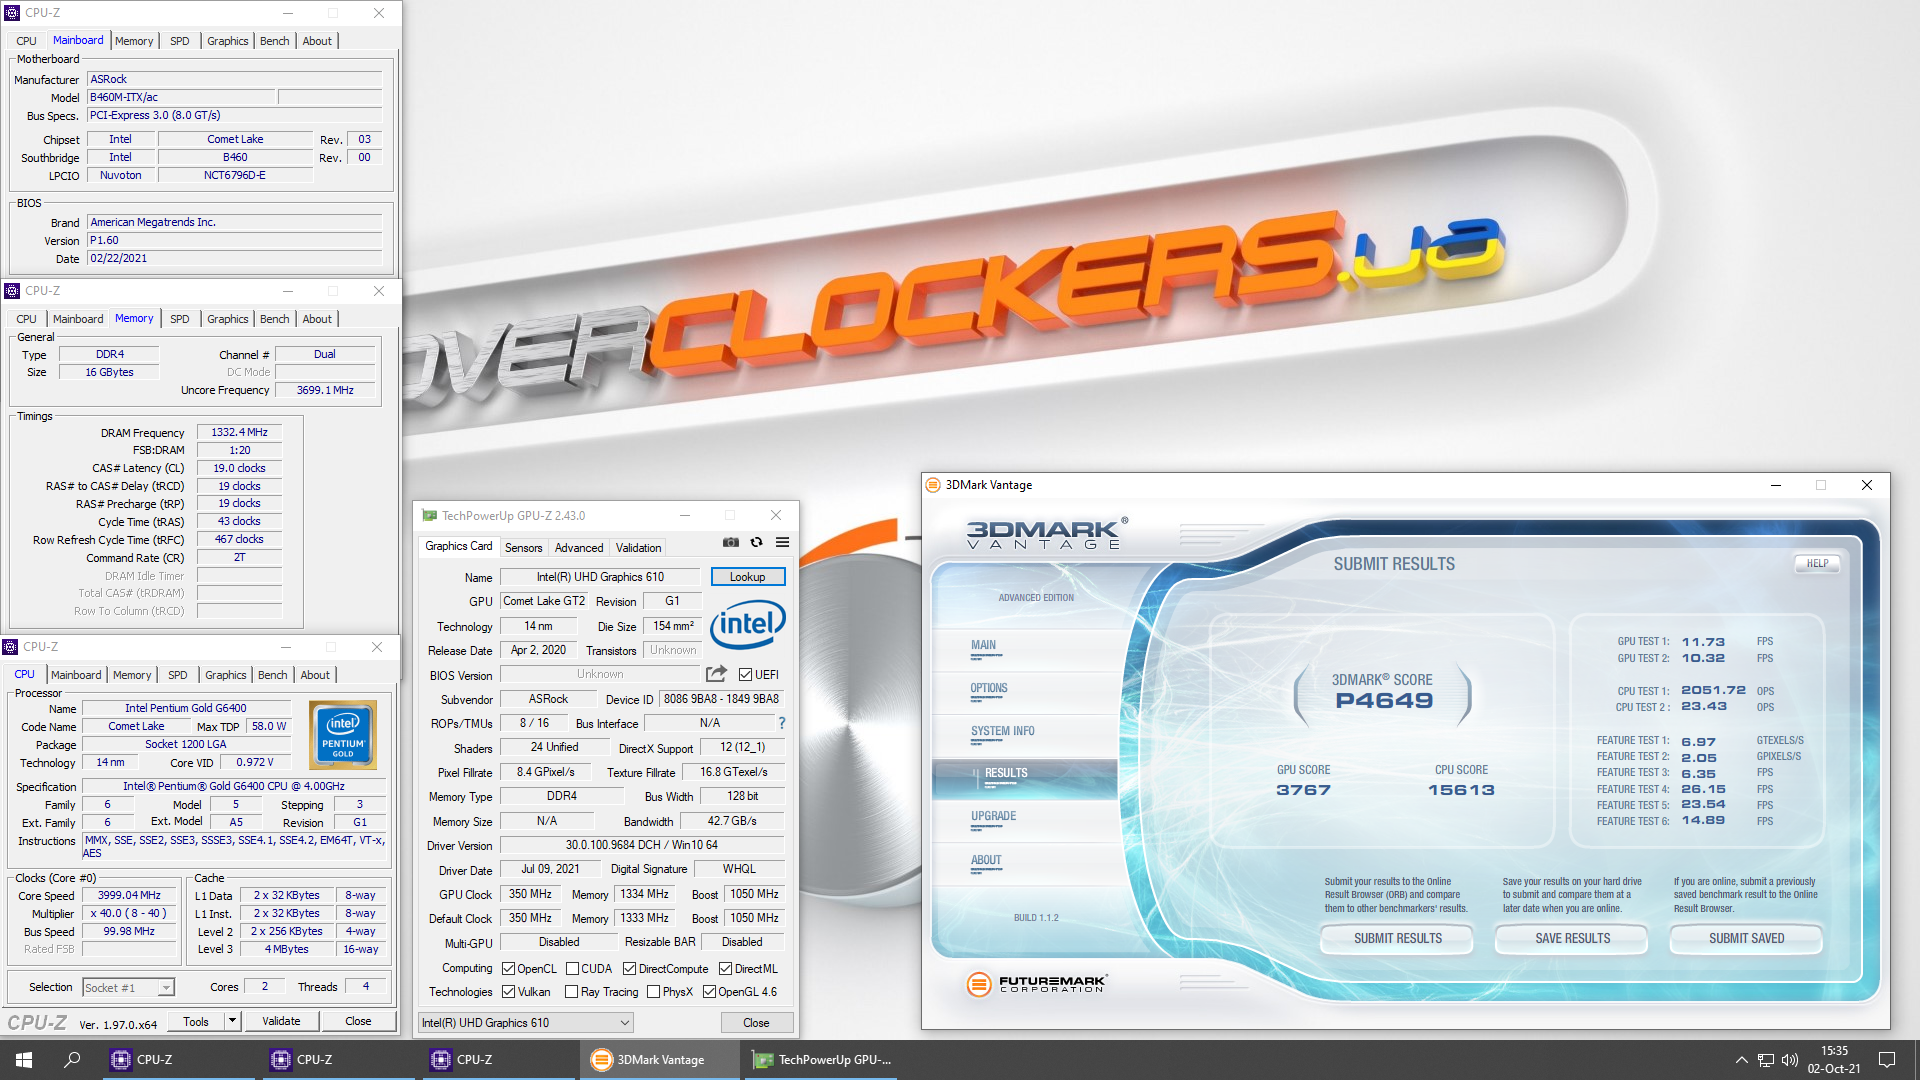Toggle the Ray Tracing checkbox
This screenshot has height=1080, width=1920.
click(571, 992)
